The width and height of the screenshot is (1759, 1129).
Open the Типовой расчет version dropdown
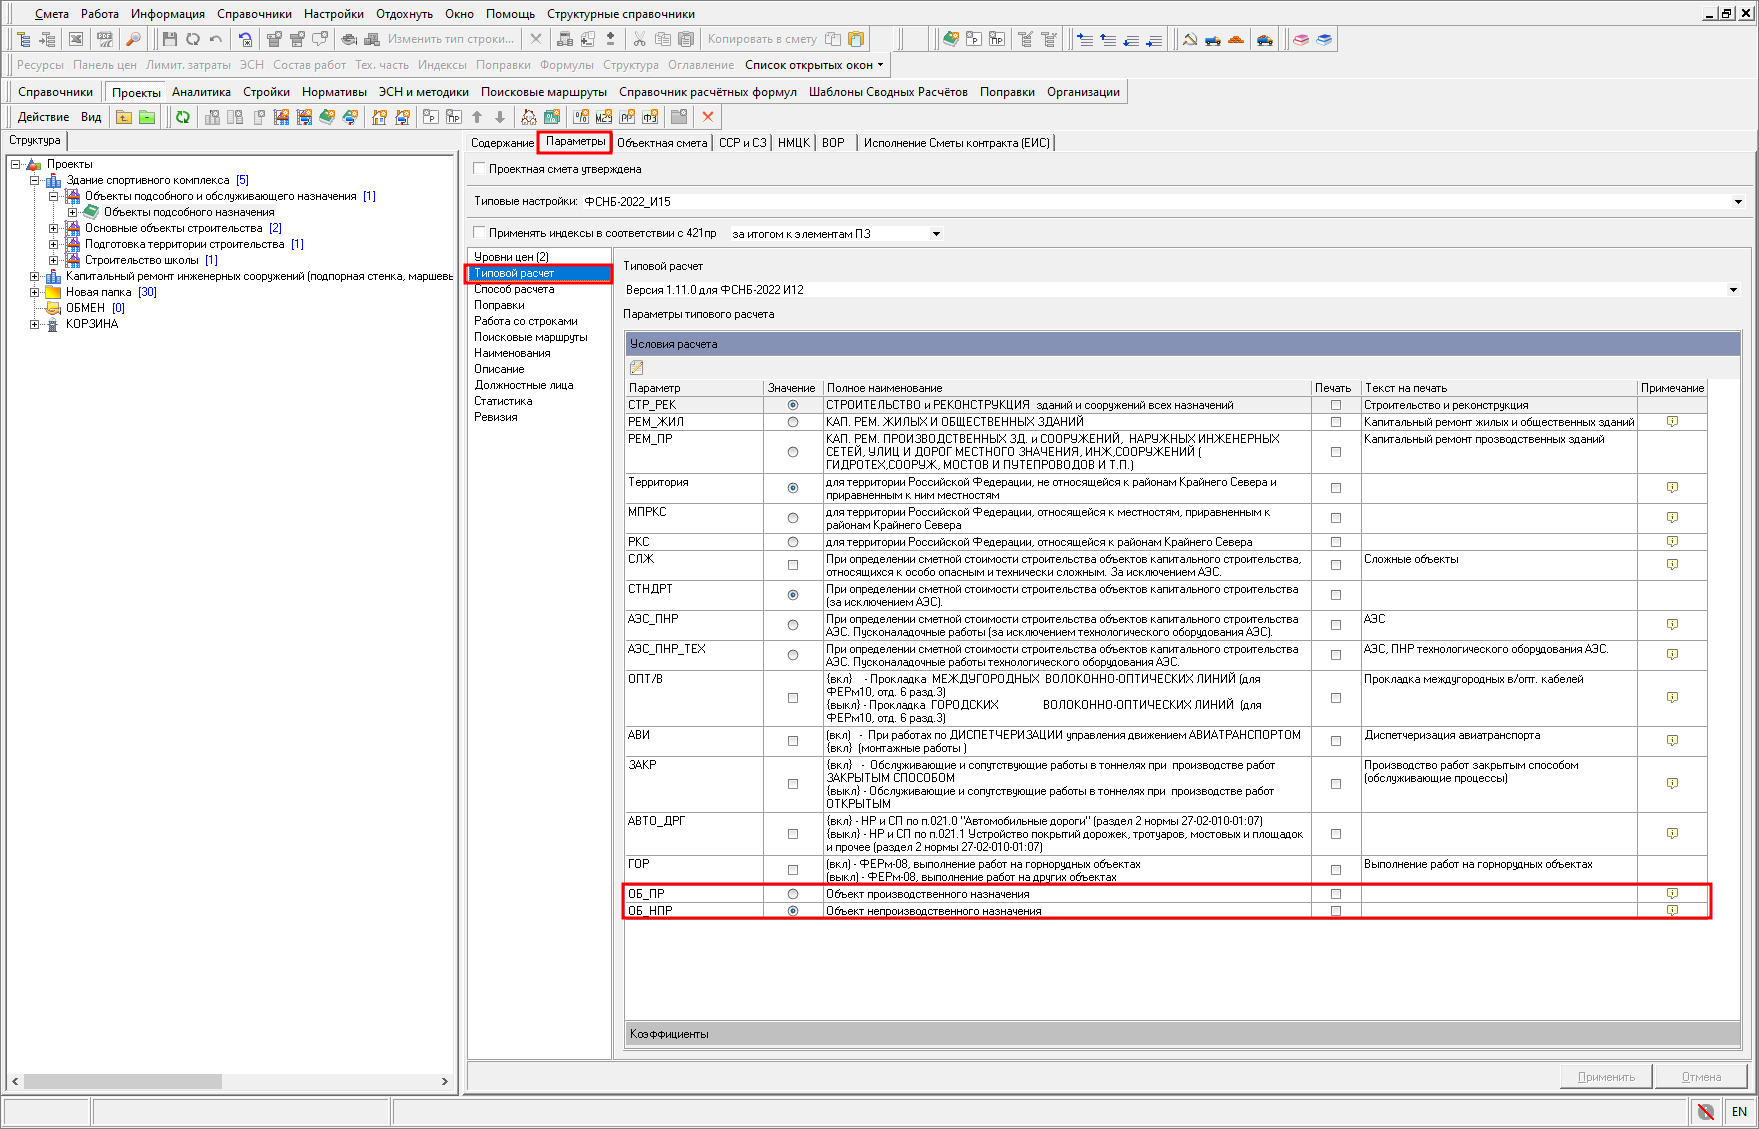[x=1733, y=290]
